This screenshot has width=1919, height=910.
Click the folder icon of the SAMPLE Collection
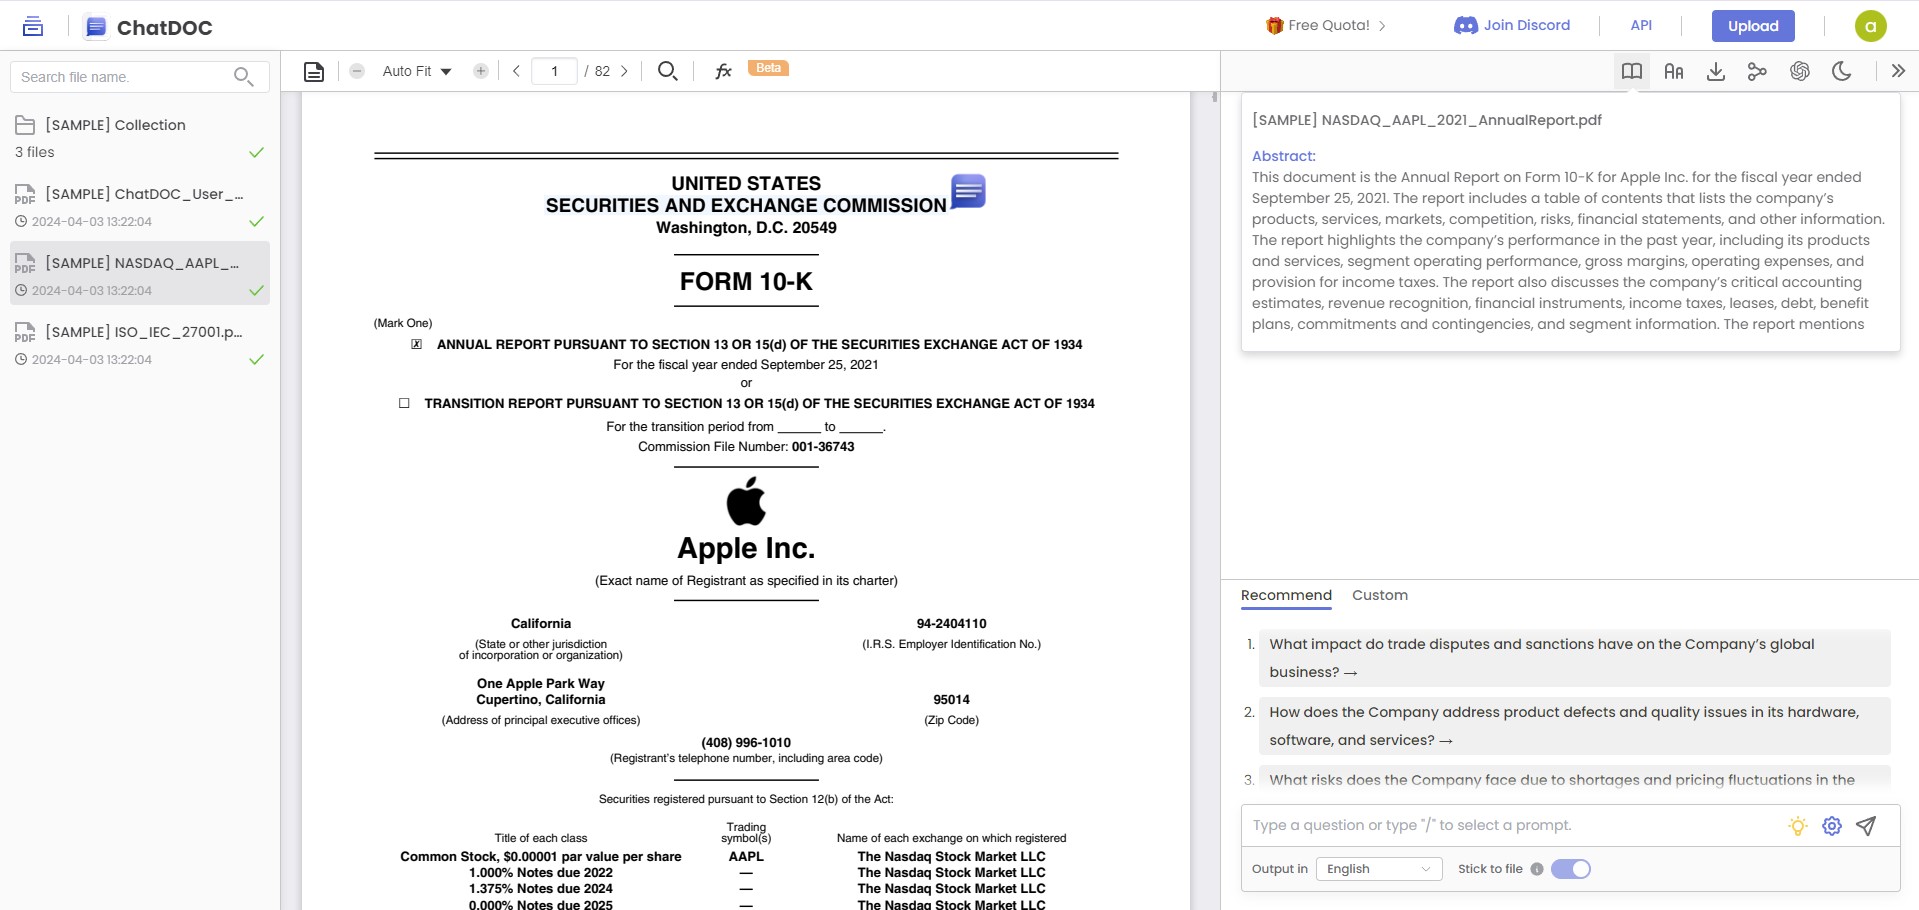point(25,125)
